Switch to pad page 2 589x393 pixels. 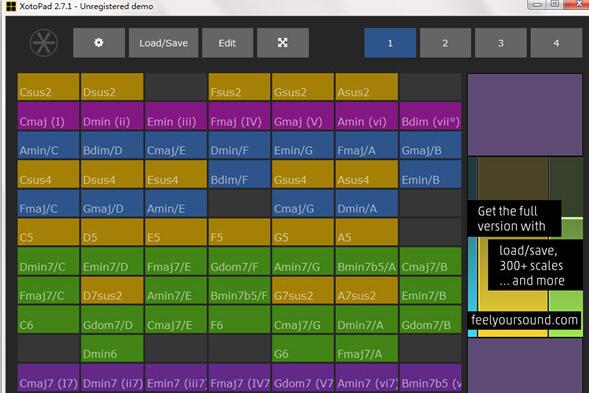tap(445, 43)
